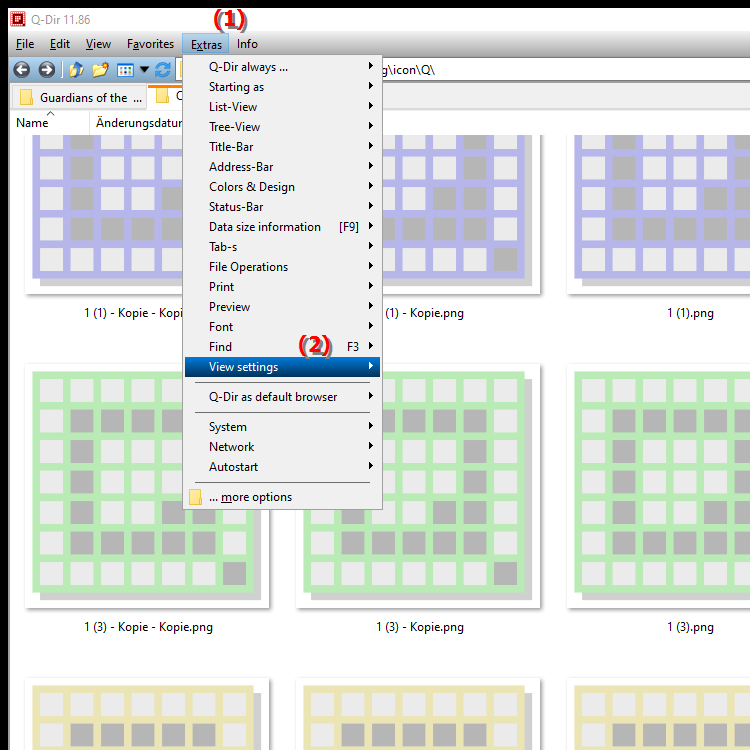This screenshot has width=750, height=750.
Task: Sort by the Name column header
Action: point(50,123)
